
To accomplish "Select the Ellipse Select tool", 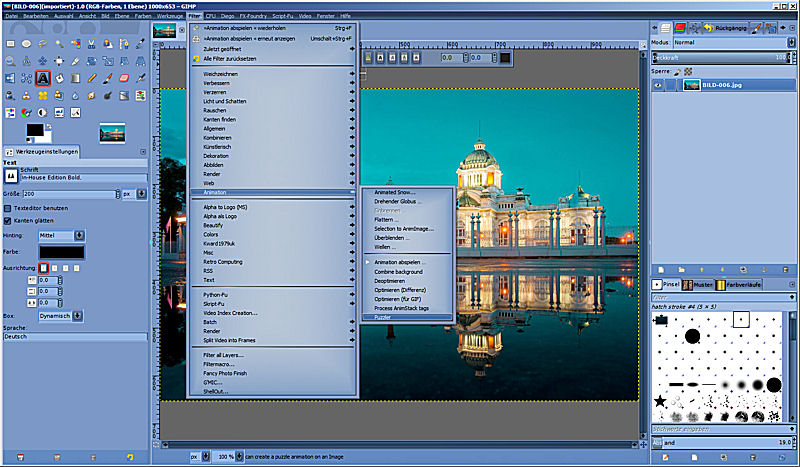I will [x=27, y=44].
